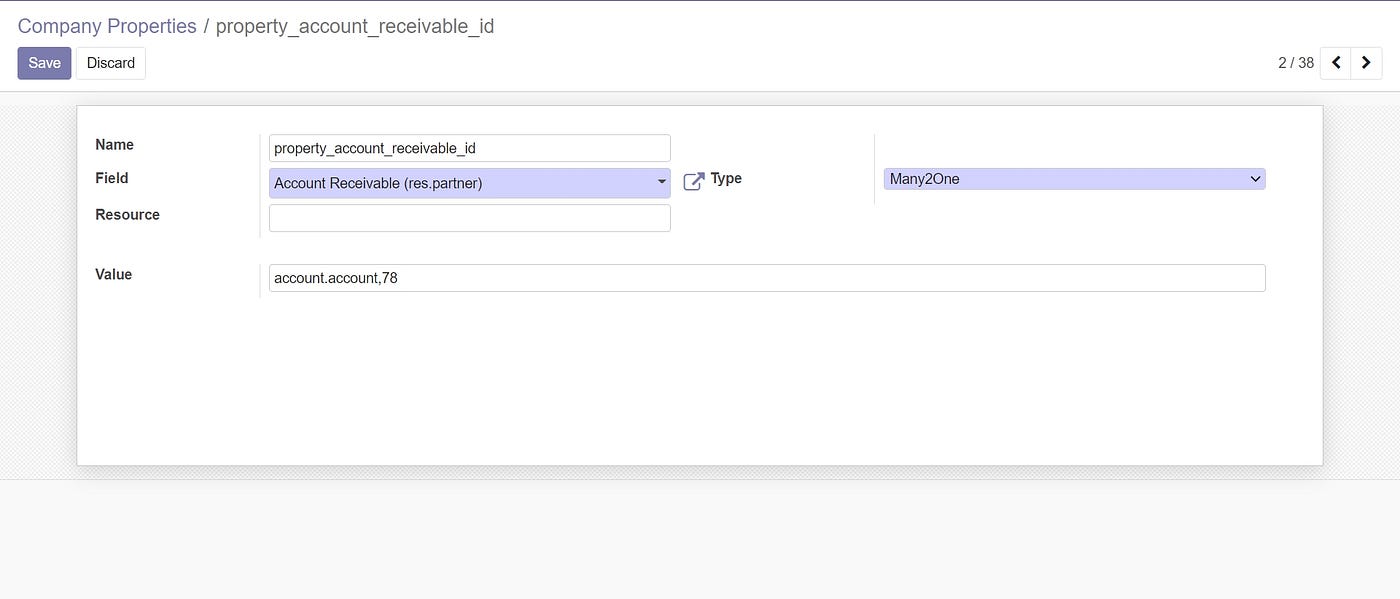This screenshot has height=599, width=1400.
Task: Open the Field external link icon
Action: coord(694,182)
